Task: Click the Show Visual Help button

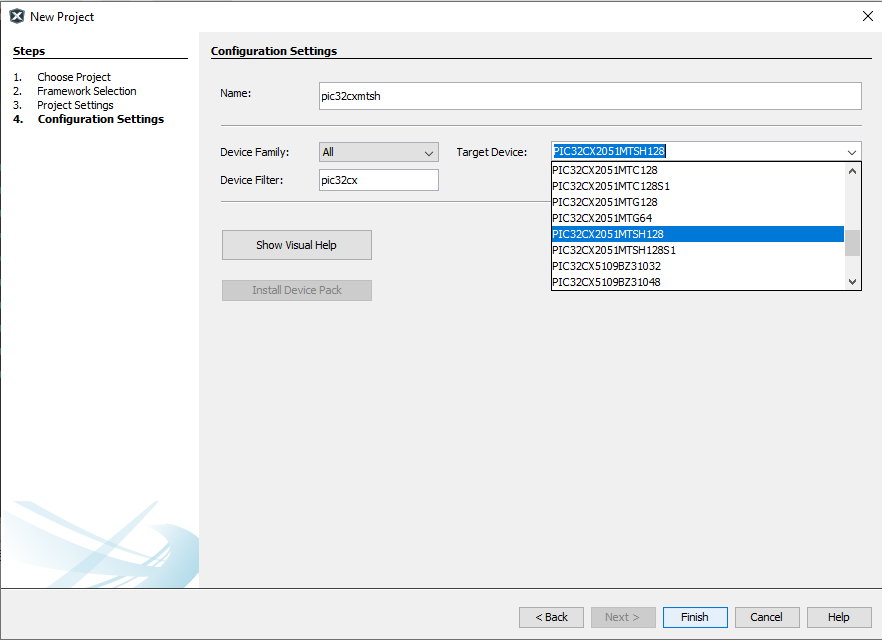Action: (x=296, y=245)
